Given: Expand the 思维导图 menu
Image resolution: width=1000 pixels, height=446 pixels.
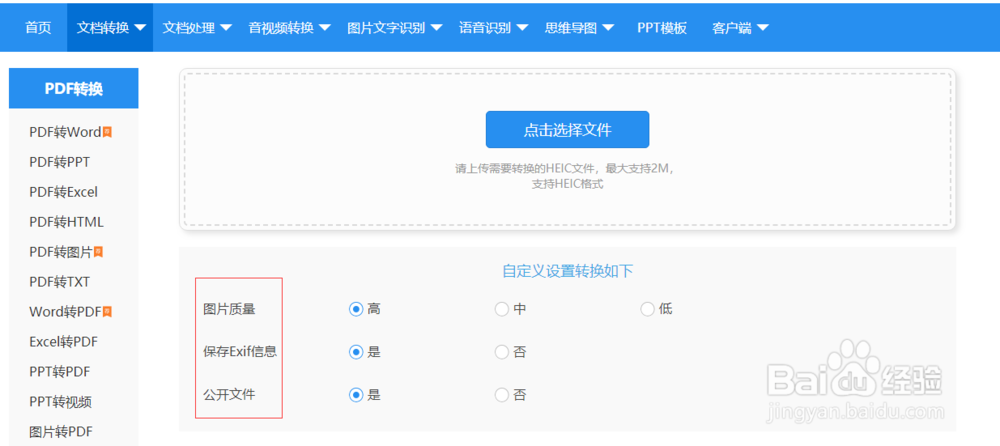Looking at the screenshot, I should [579, 27].
